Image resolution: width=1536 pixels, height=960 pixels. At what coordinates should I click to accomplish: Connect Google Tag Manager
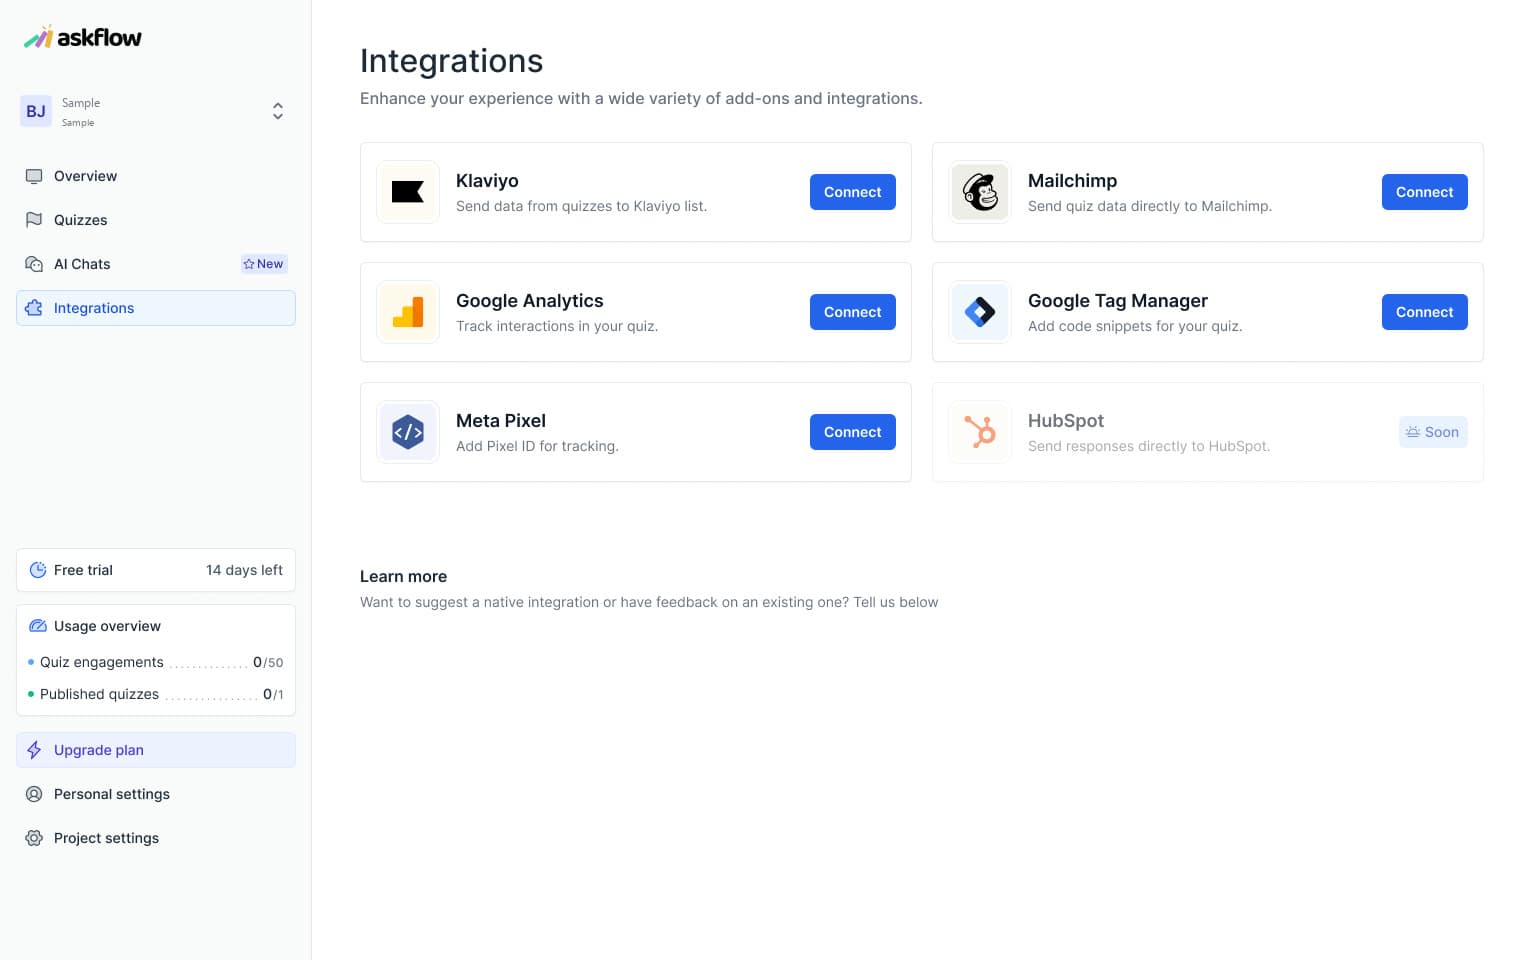click(1425, 312)
